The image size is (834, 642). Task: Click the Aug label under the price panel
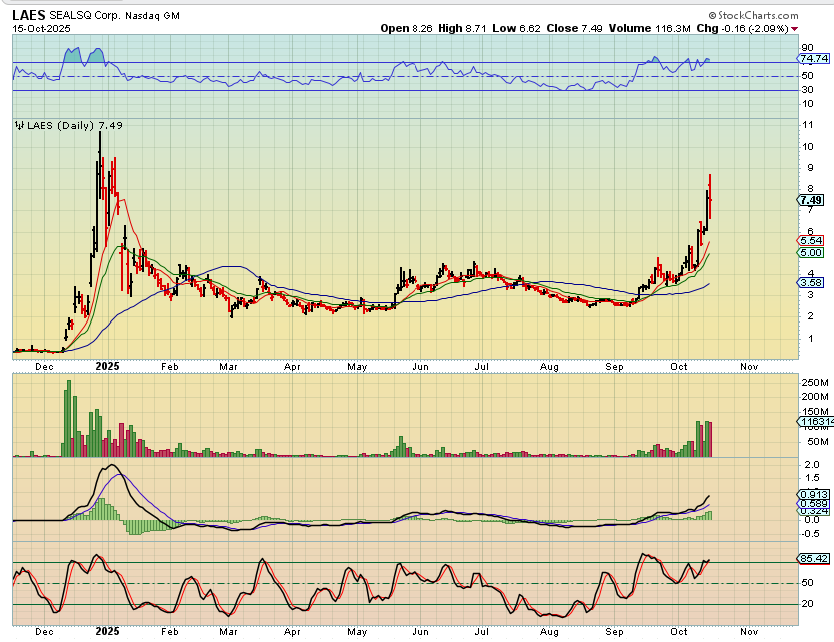(549, 366)
